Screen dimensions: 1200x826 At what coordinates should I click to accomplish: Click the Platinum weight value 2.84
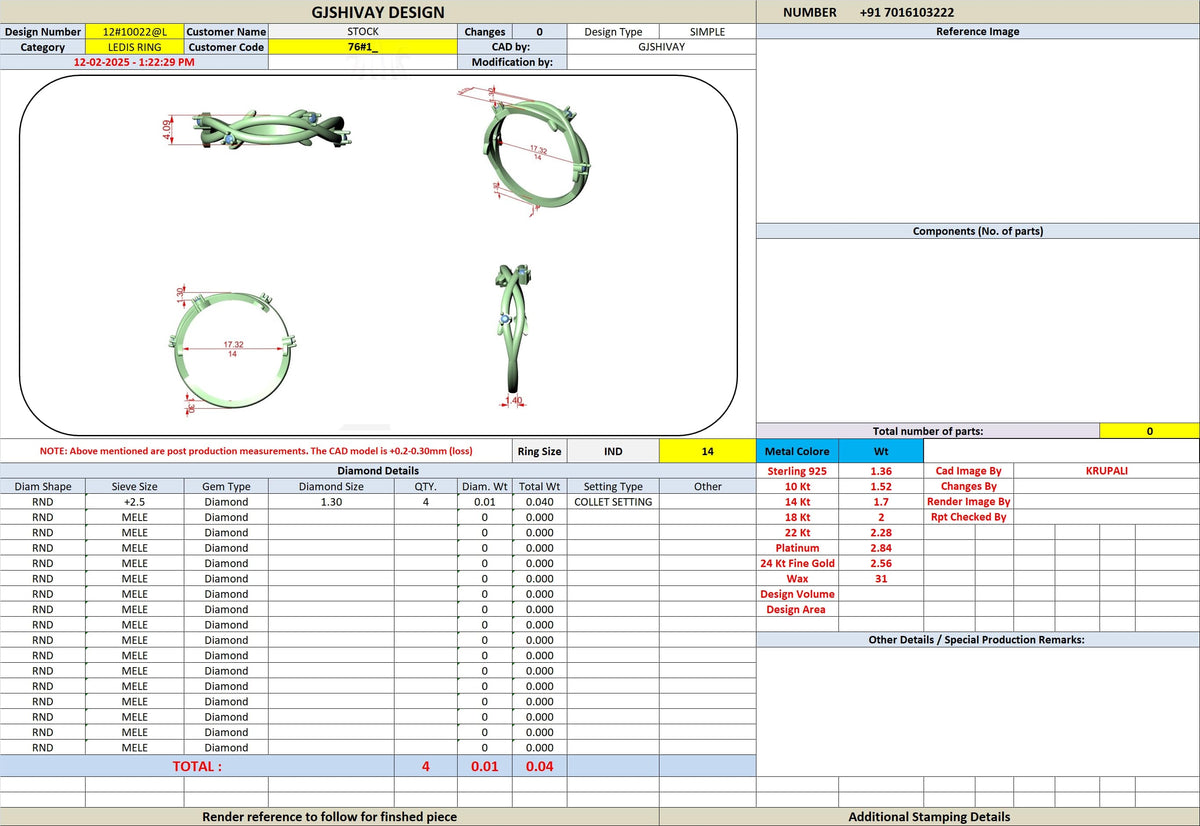click(881, 548)
